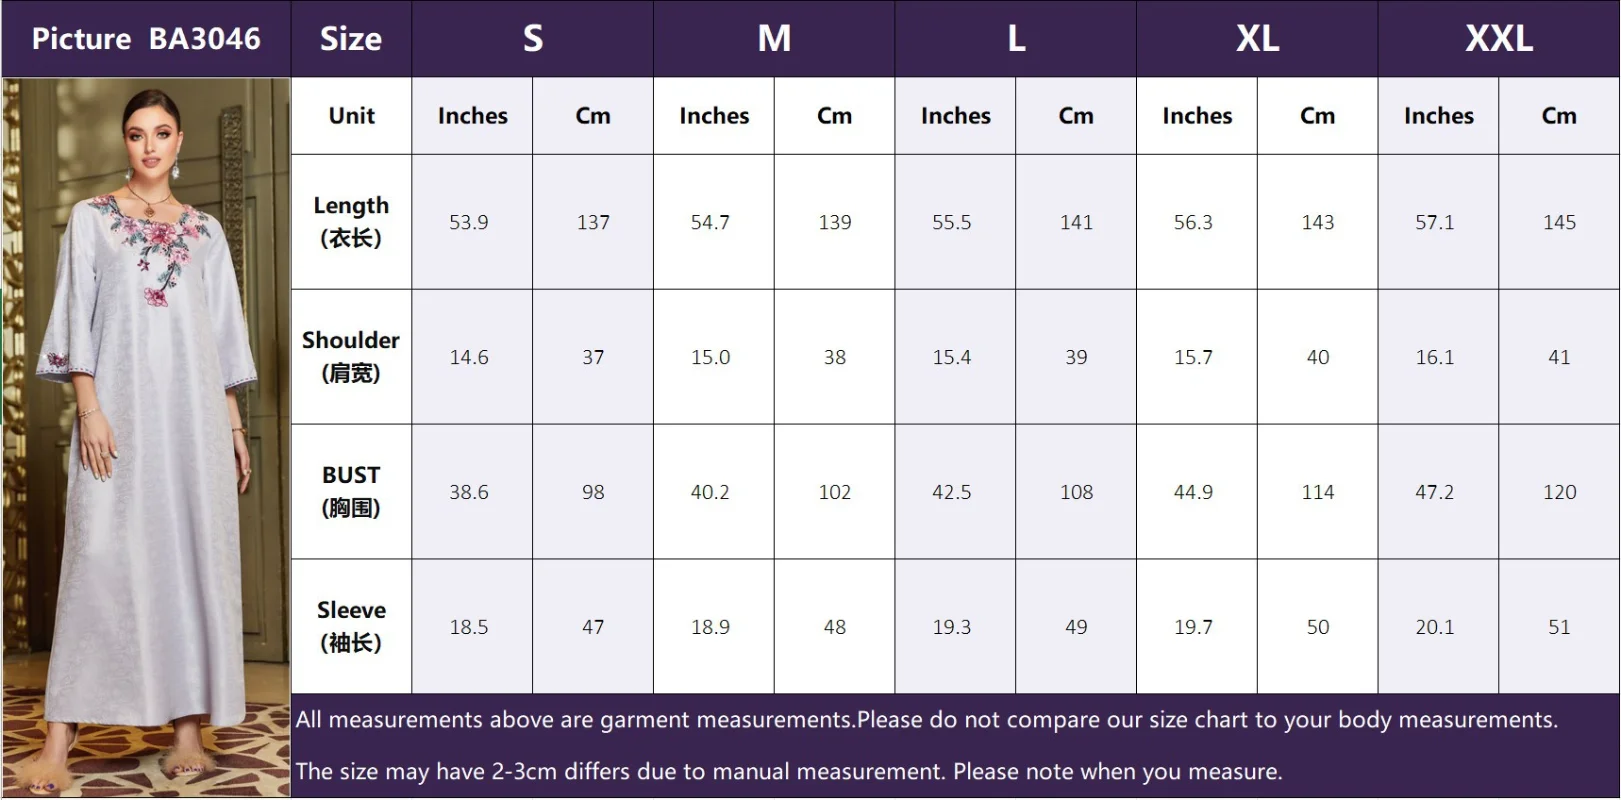1621x800 pixels.
Task: Click the Unit row label cell
Action: tap(351, 116)
